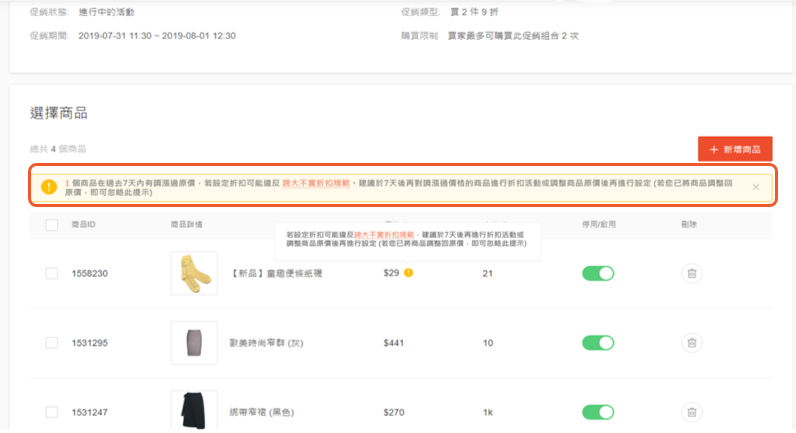
Task: Delete product 1531295 using its trash icon
Action: [x=691, y=343]
